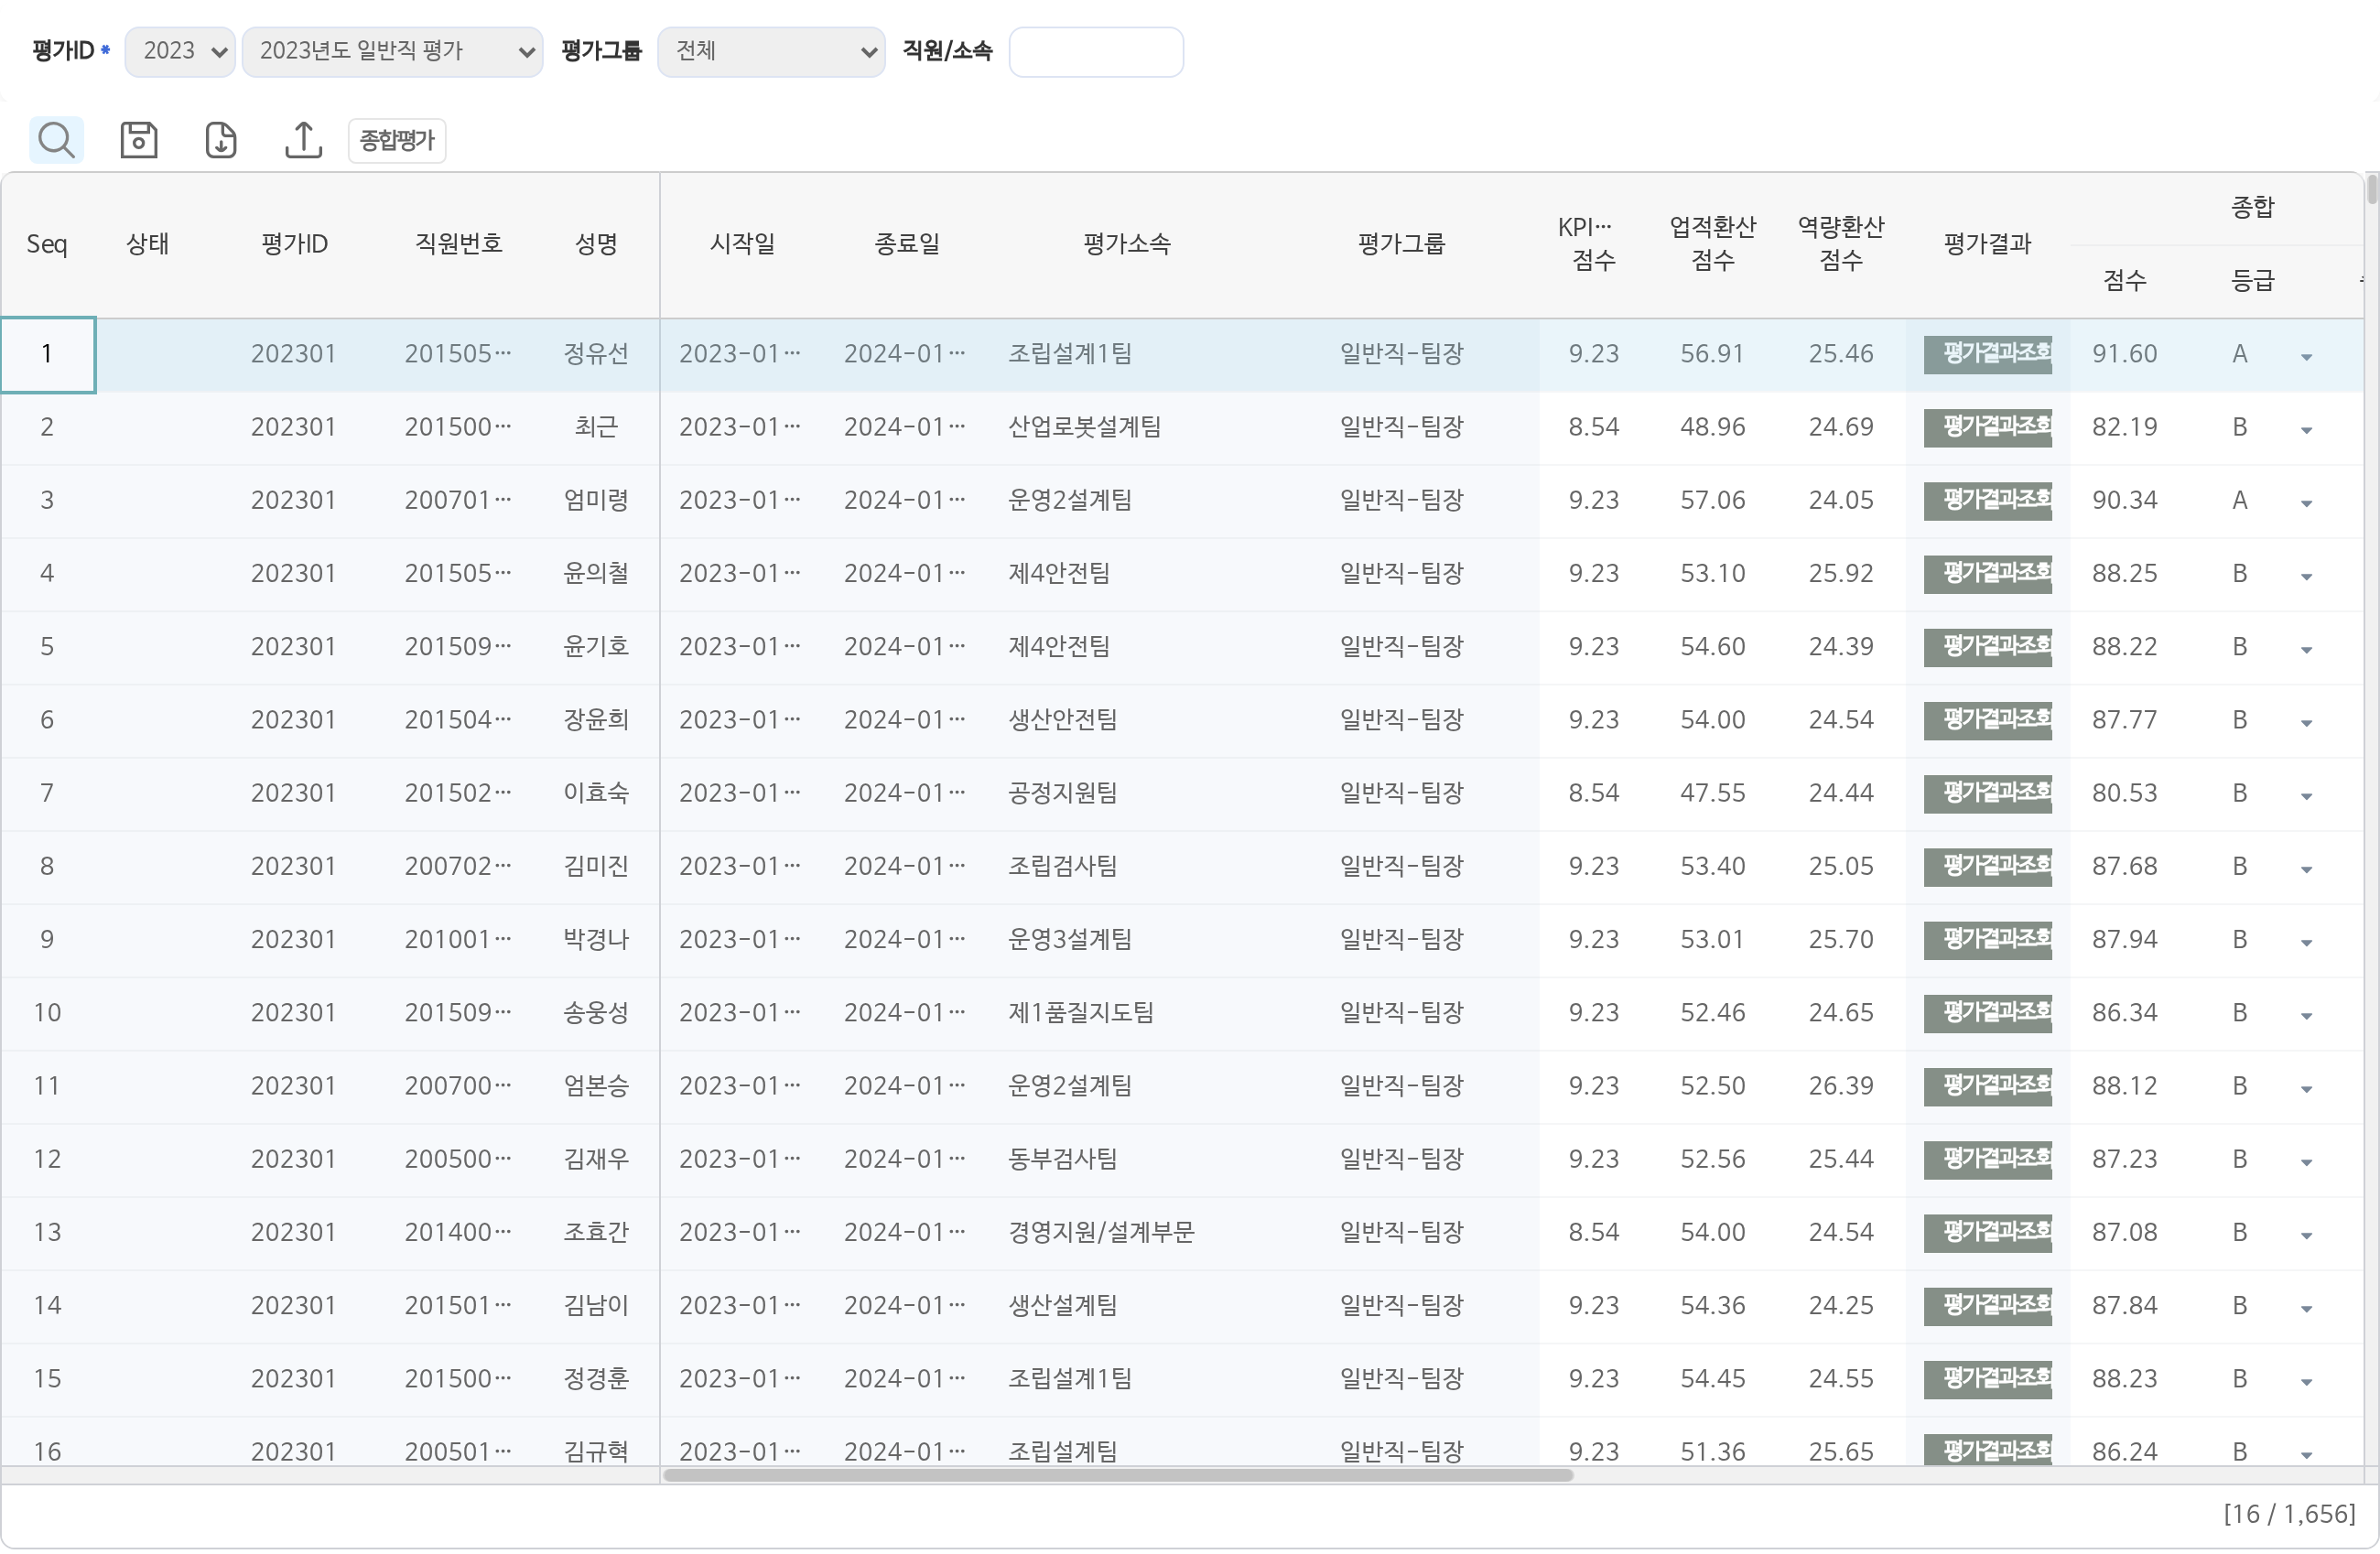Click the 종합 등급 column header
The width and height of the screenshot is (2380, 1554).
(x=2252, y=281)
